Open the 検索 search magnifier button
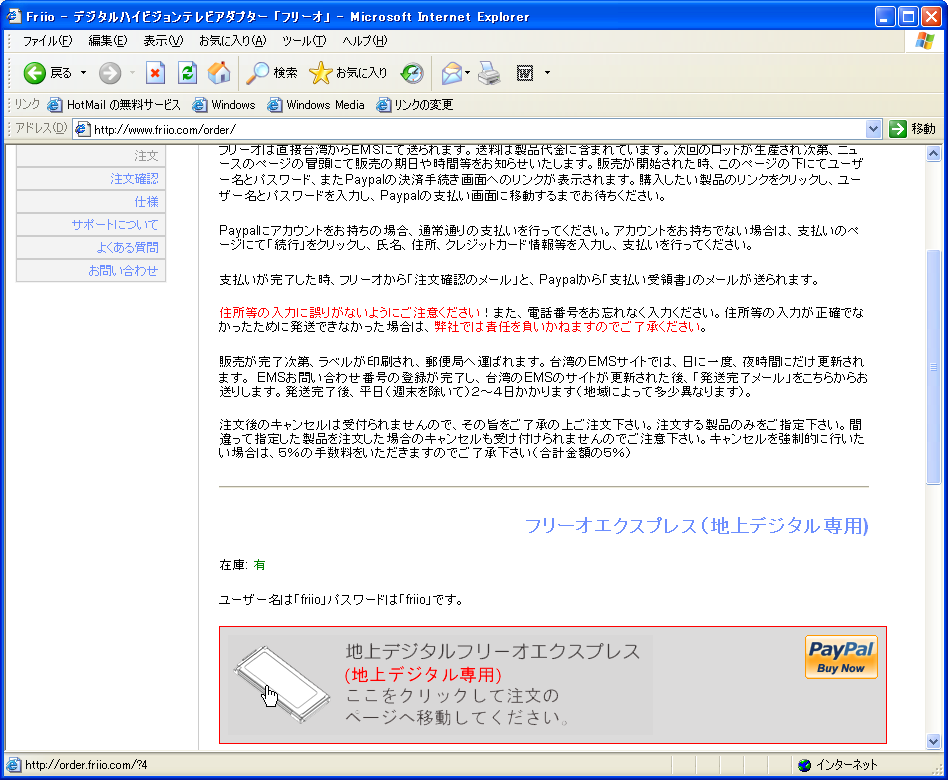The image size is (948, 780). [x=271, y=73]
